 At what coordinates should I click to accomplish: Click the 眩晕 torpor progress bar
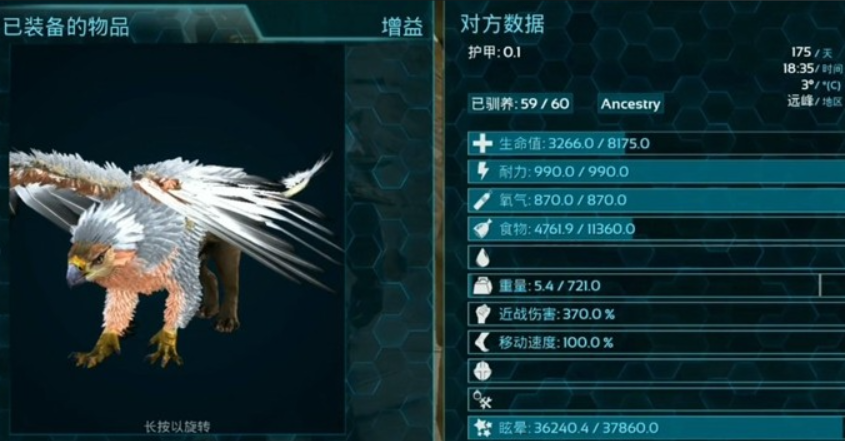[656, 428]
